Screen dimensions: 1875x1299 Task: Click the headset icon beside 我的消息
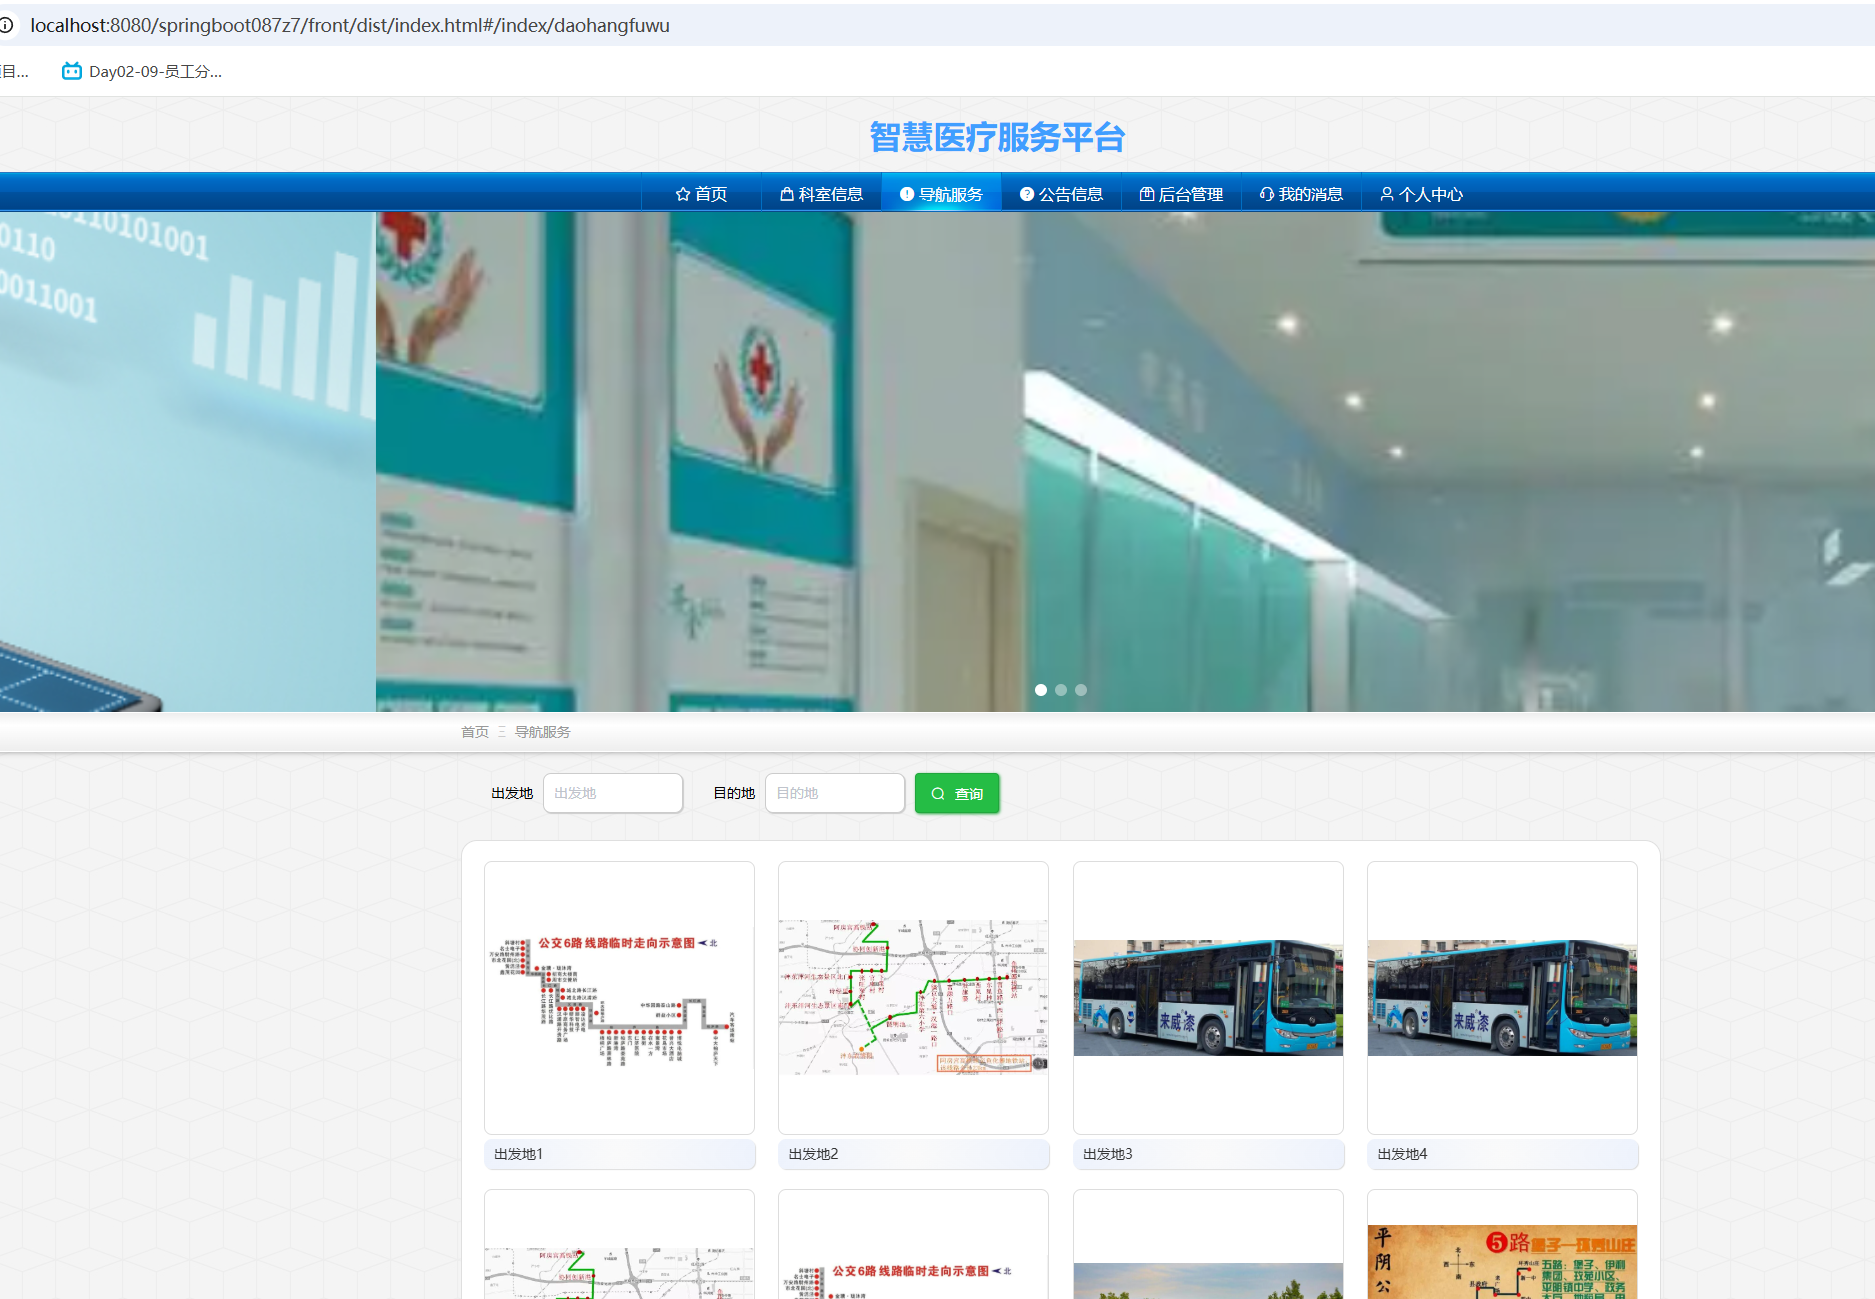pos(1267,194)
